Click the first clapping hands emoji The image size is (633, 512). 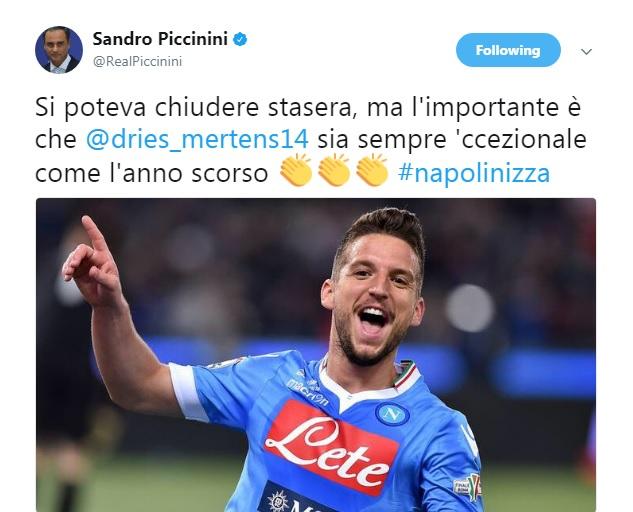tap(296, 170)
